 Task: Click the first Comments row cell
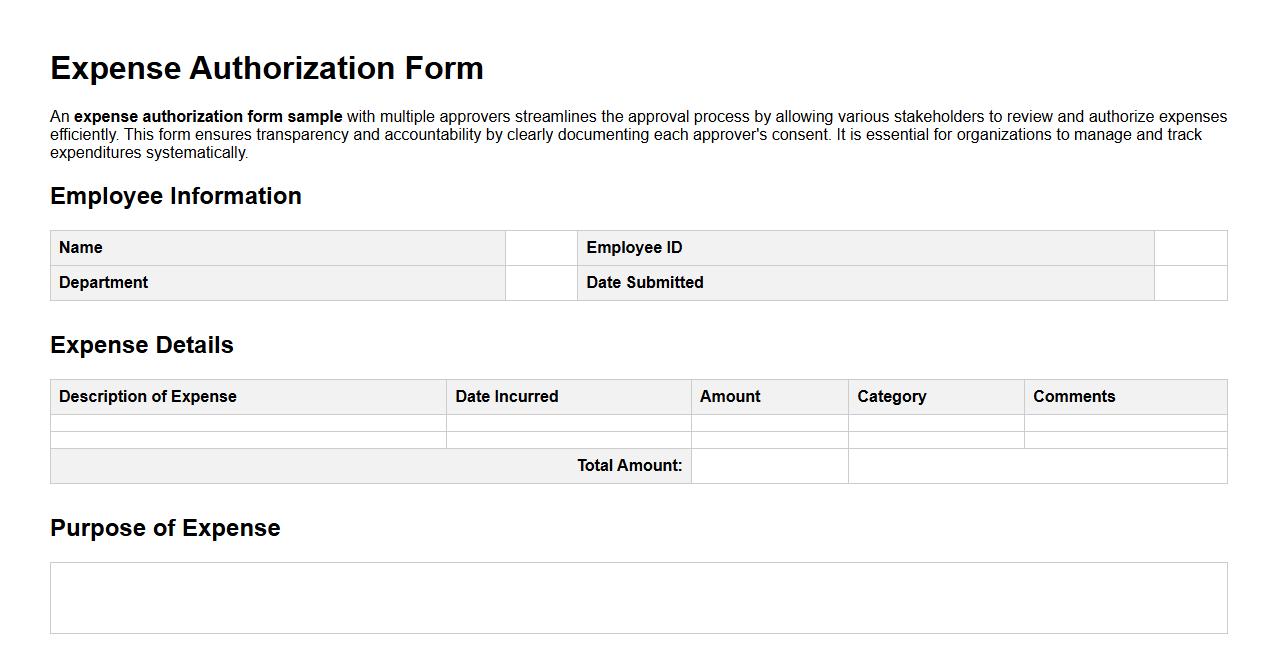(x=1125, y=423)
